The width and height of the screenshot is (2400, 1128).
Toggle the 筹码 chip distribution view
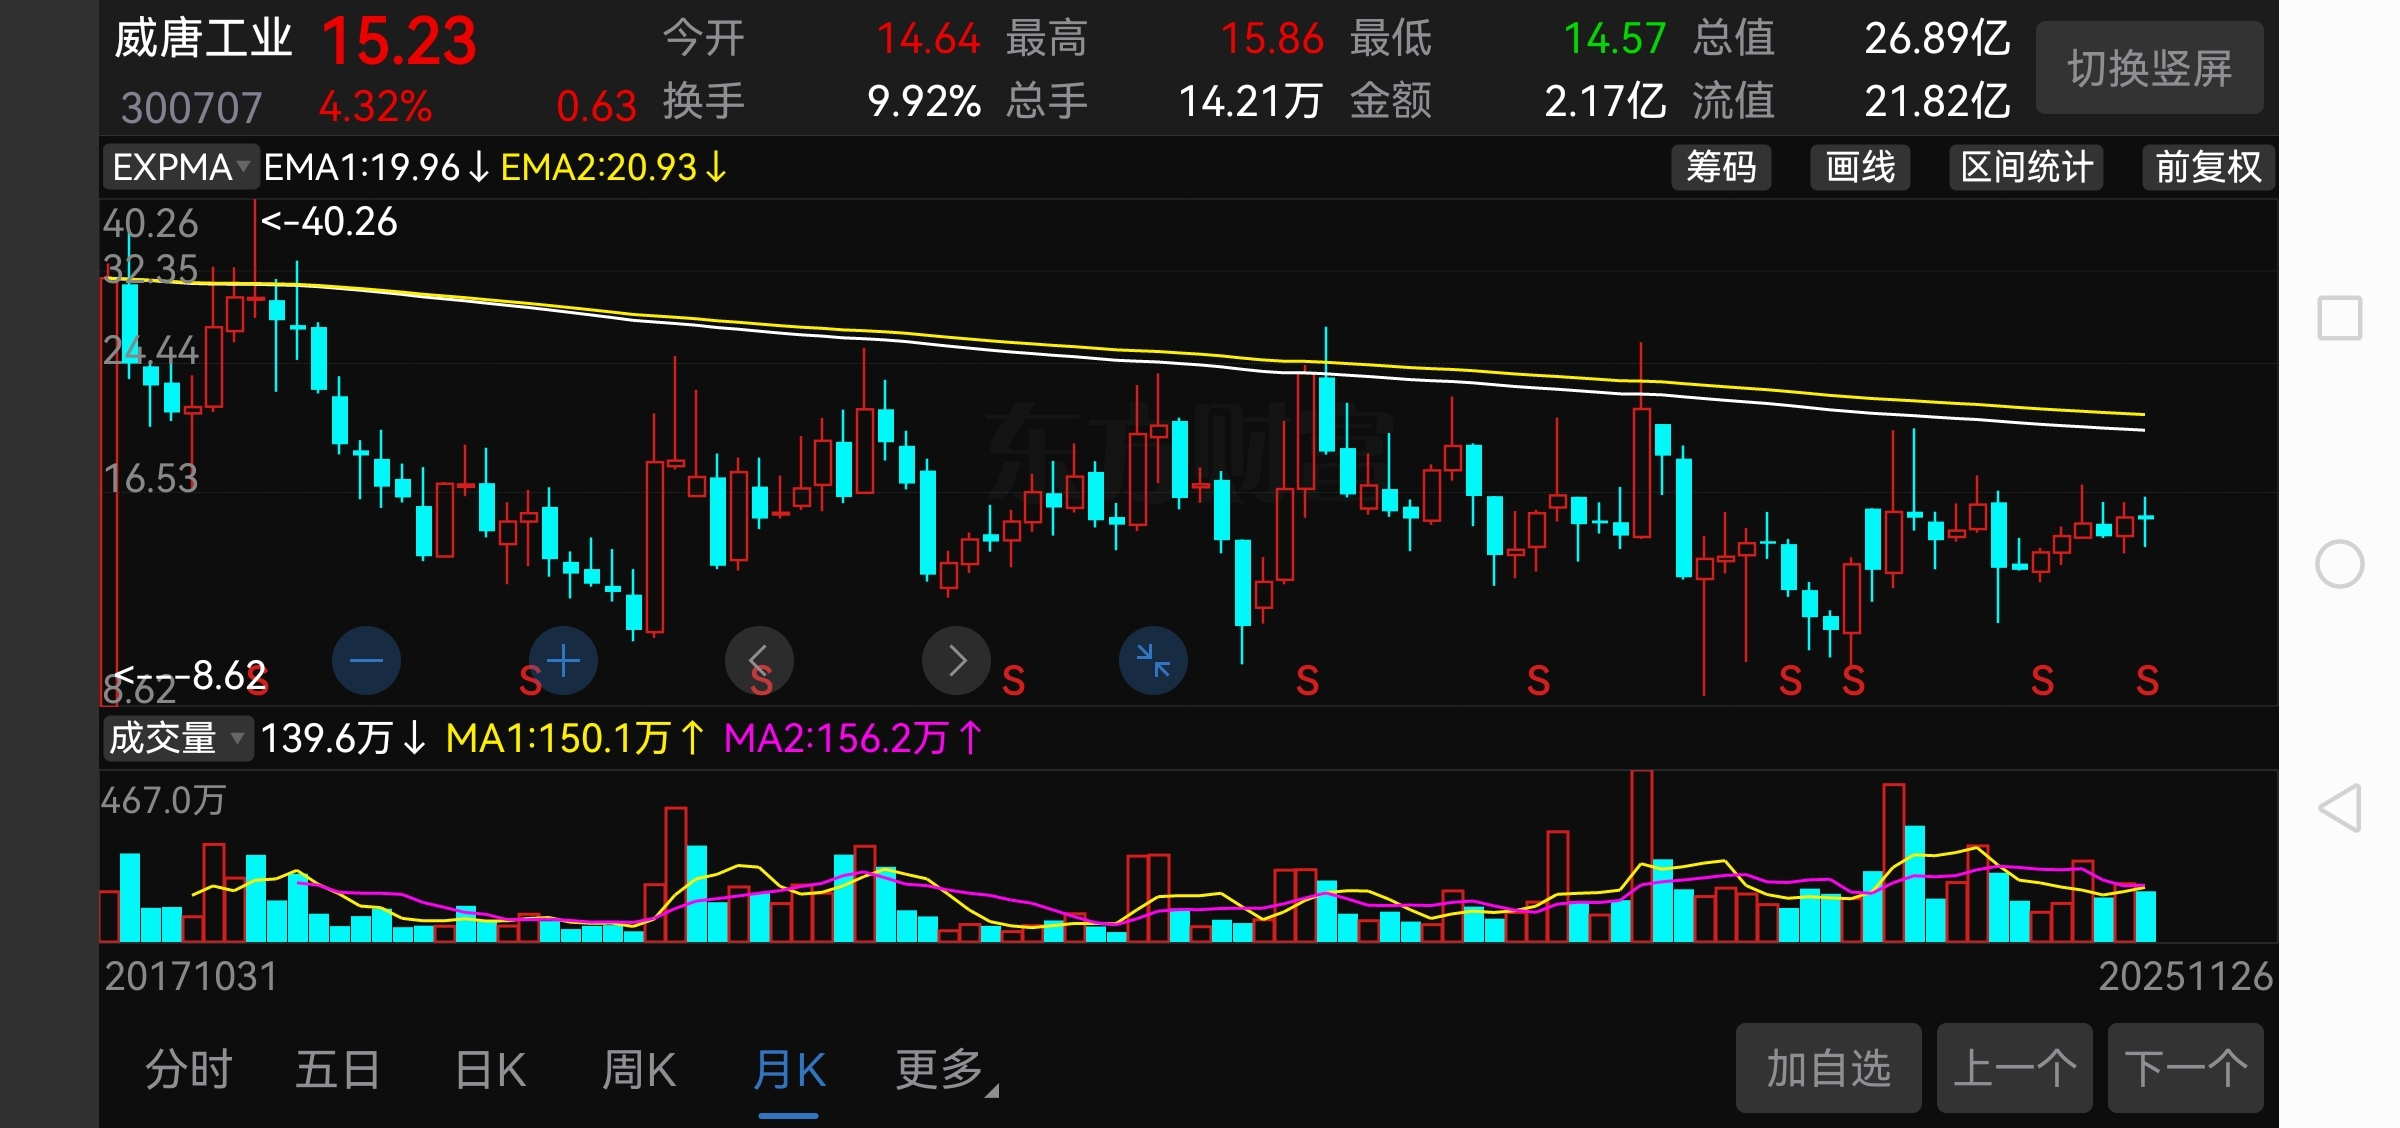point(1721,167)
